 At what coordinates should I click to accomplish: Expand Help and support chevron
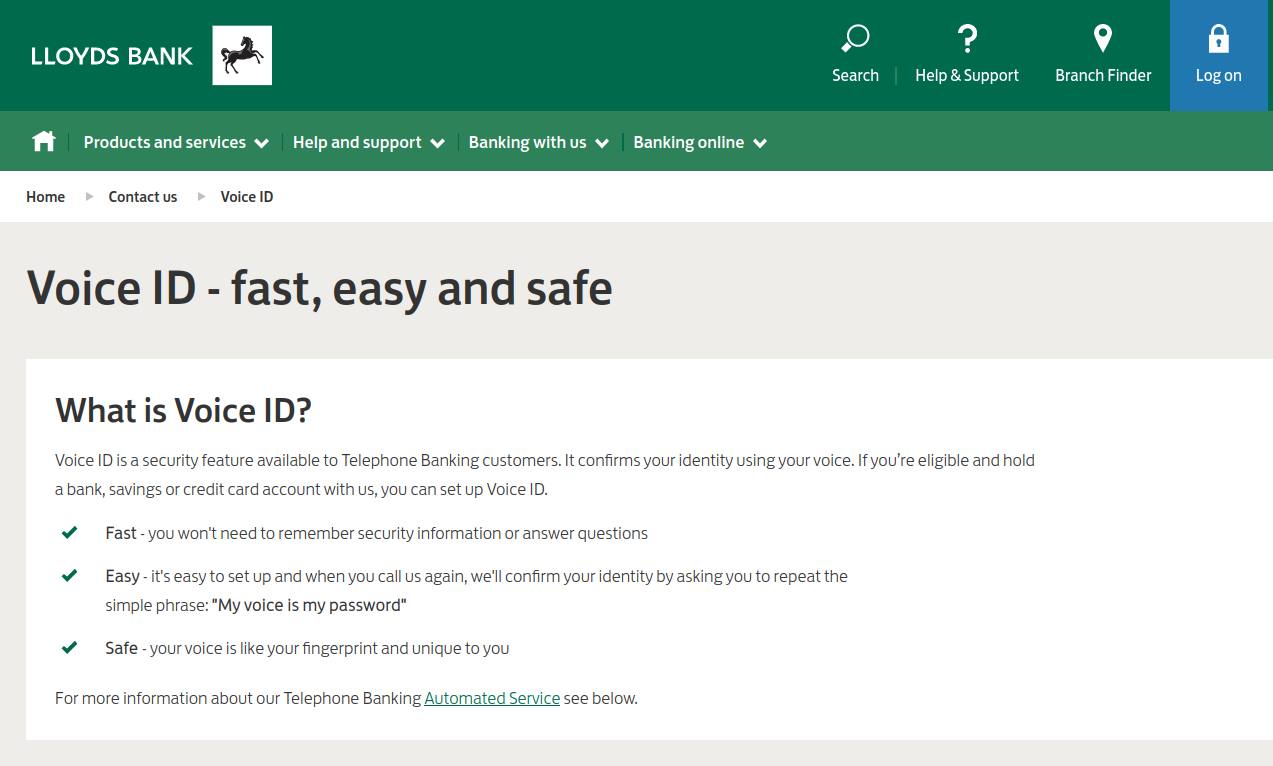(437, 143)
